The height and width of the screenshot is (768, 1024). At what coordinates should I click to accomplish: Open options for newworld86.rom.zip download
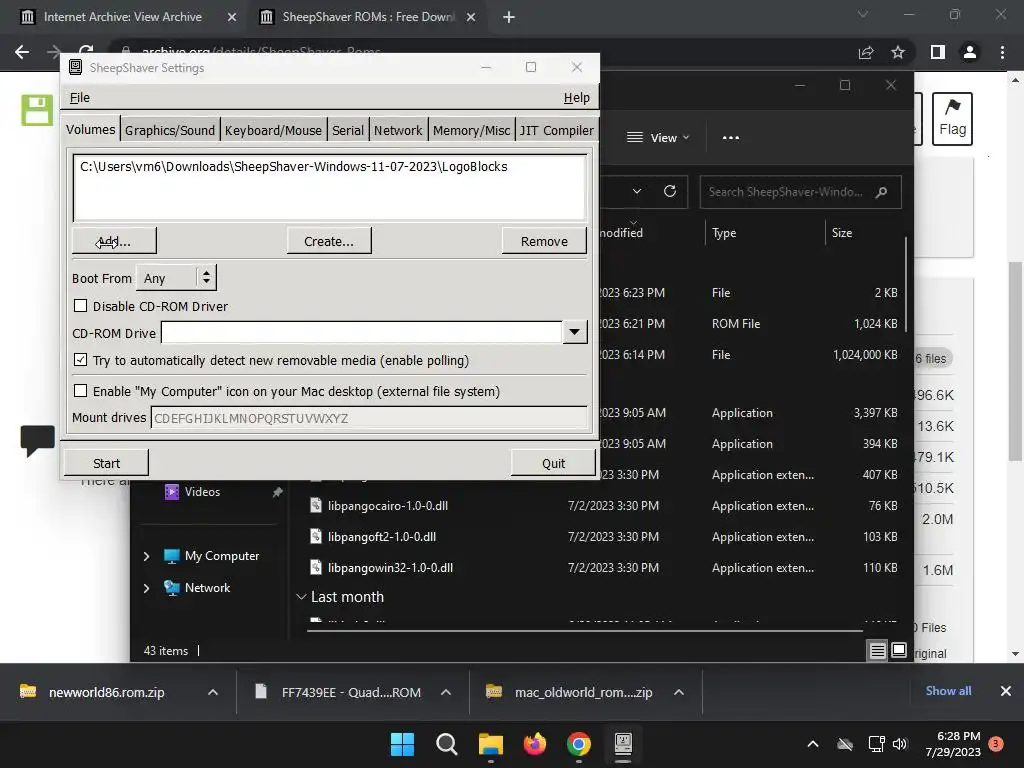coord(213,692)
